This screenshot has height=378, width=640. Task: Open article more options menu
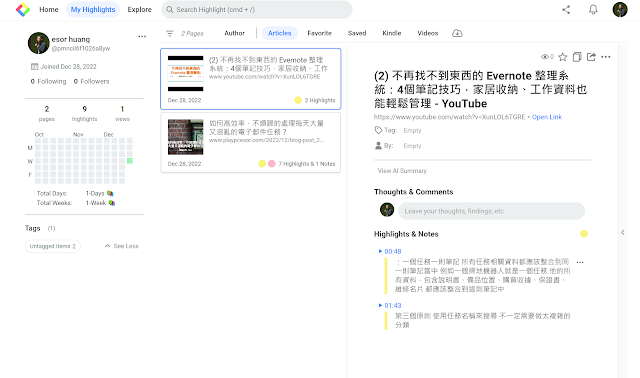pos(606,57)
